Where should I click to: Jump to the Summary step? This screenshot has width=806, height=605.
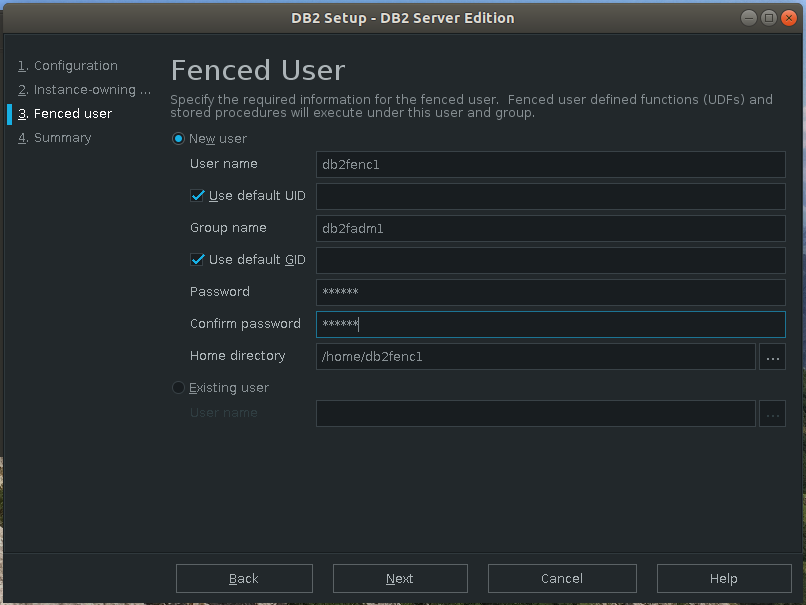coord(62,138)
